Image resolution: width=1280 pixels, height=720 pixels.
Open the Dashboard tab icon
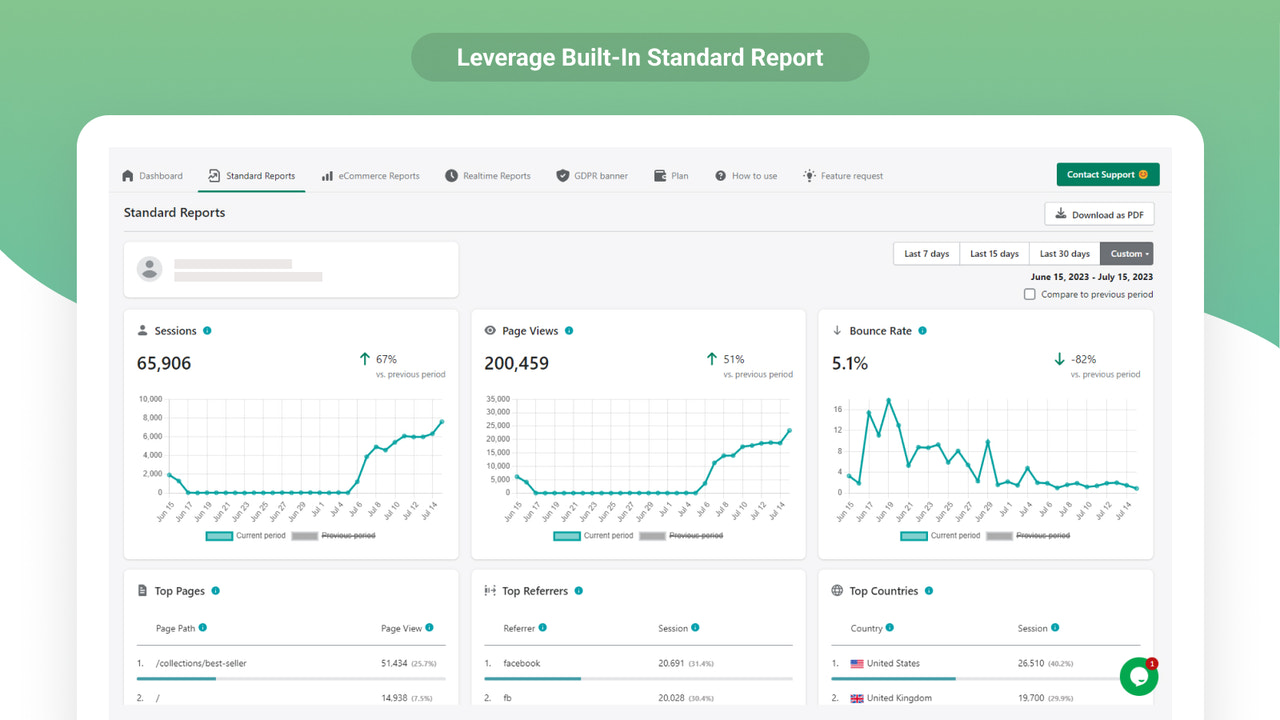click(x=129, y=175)
